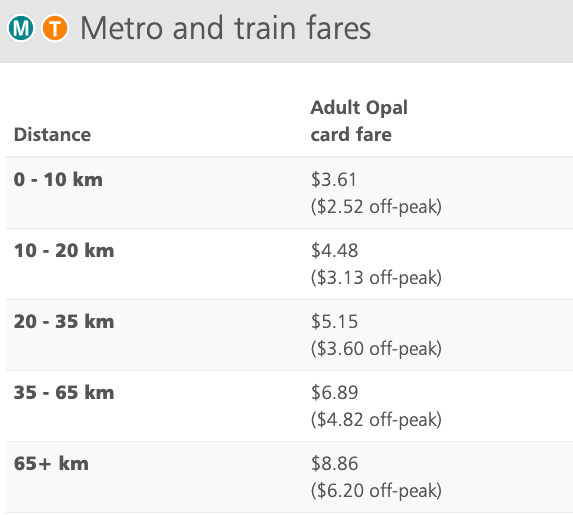Click the 10 - 20 km row label
The width and height of the screenshot is (573, 515).
64,250
